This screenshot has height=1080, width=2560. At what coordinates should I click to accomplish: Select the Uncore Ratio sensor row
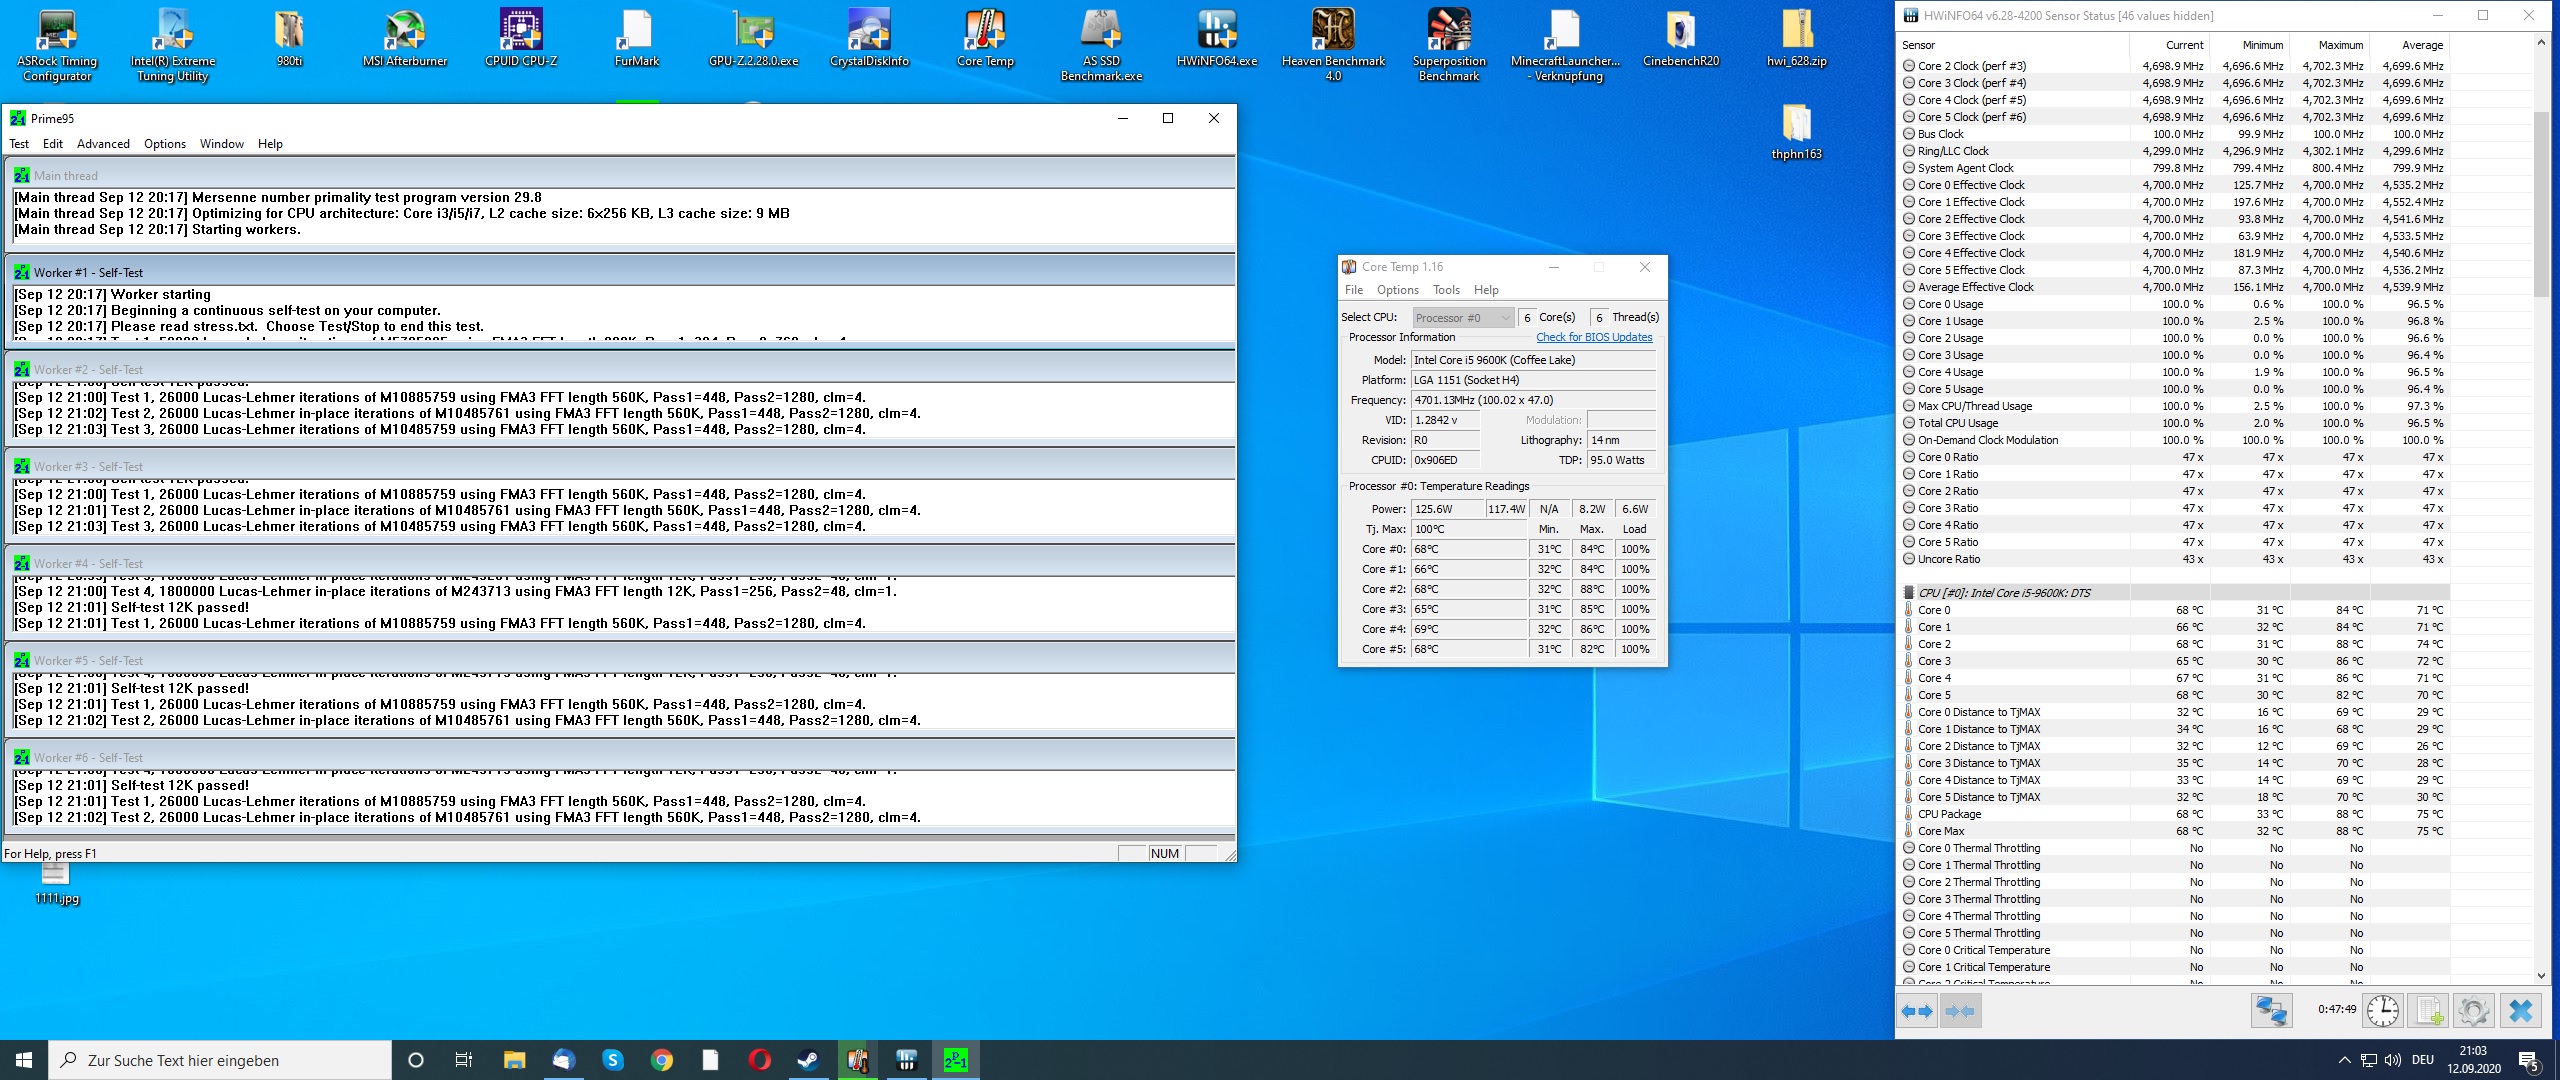(2174, 559)
